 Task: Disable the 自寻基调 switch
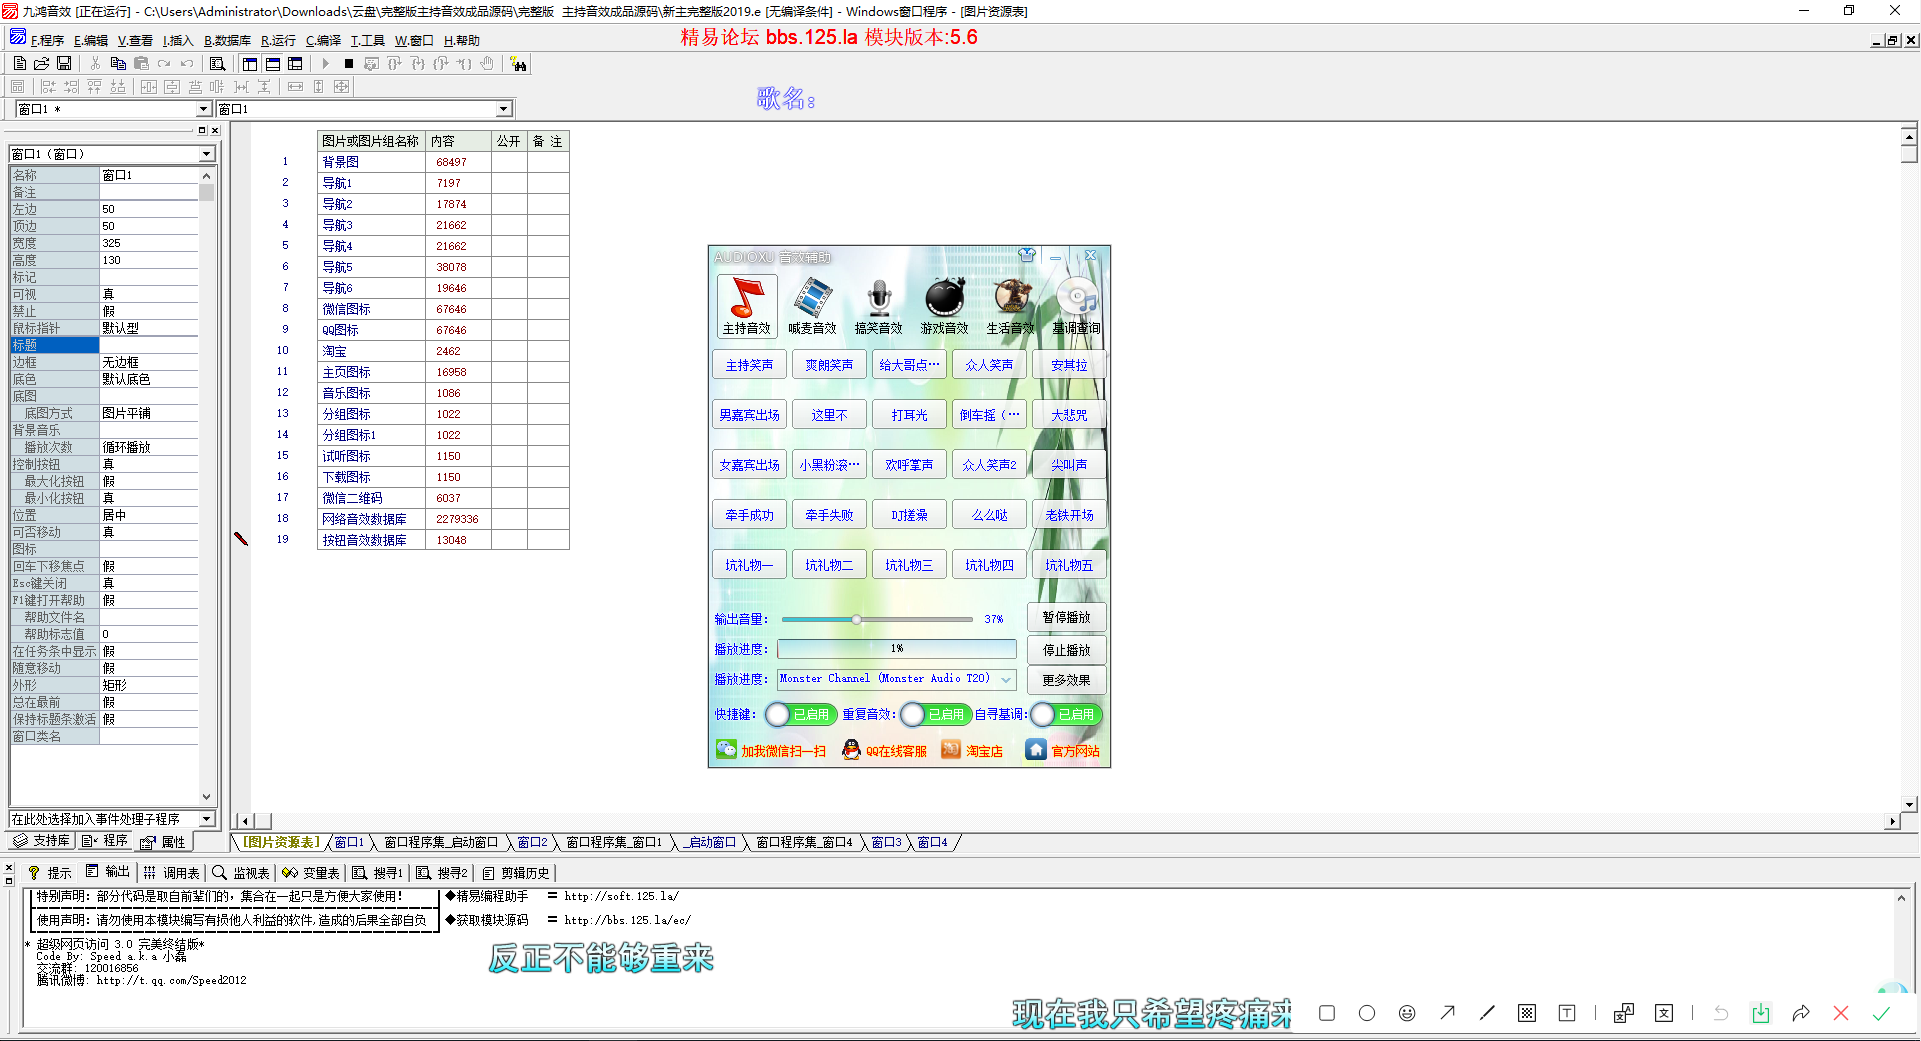1065,714
